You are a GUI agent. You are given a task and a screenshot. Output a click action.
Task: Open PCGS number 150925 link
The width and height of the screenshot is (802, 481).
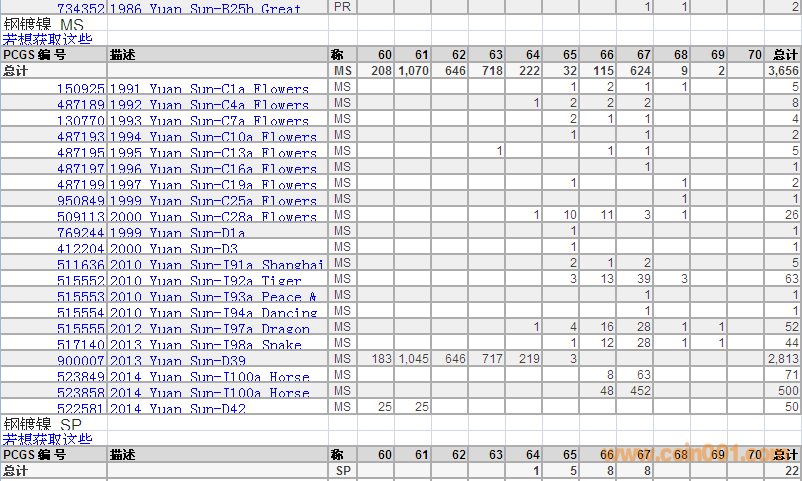(80, 89)
